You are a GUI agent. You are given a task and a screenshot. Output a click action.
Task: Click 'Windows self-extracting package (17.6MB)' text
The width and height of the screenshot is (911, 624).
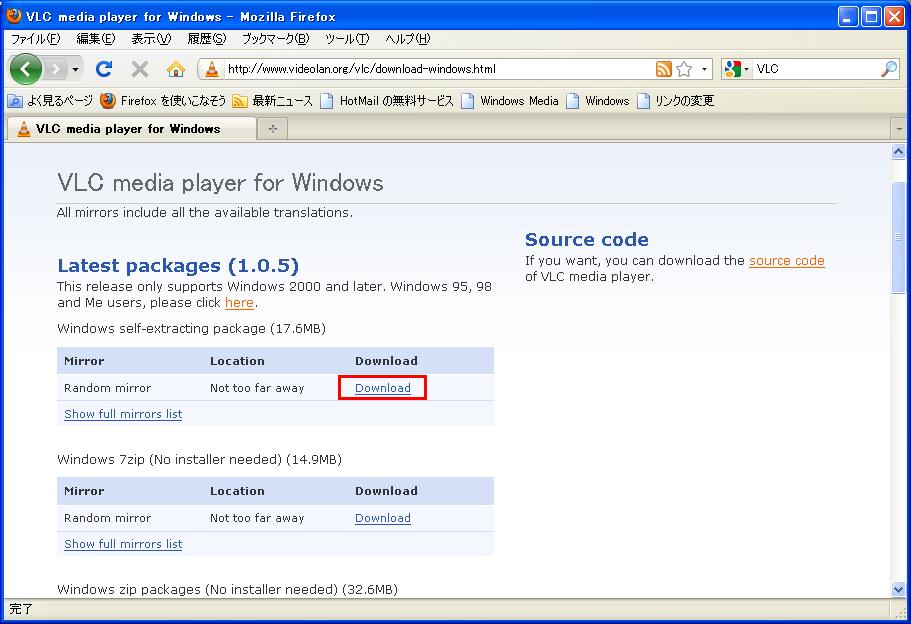point(191,329)
